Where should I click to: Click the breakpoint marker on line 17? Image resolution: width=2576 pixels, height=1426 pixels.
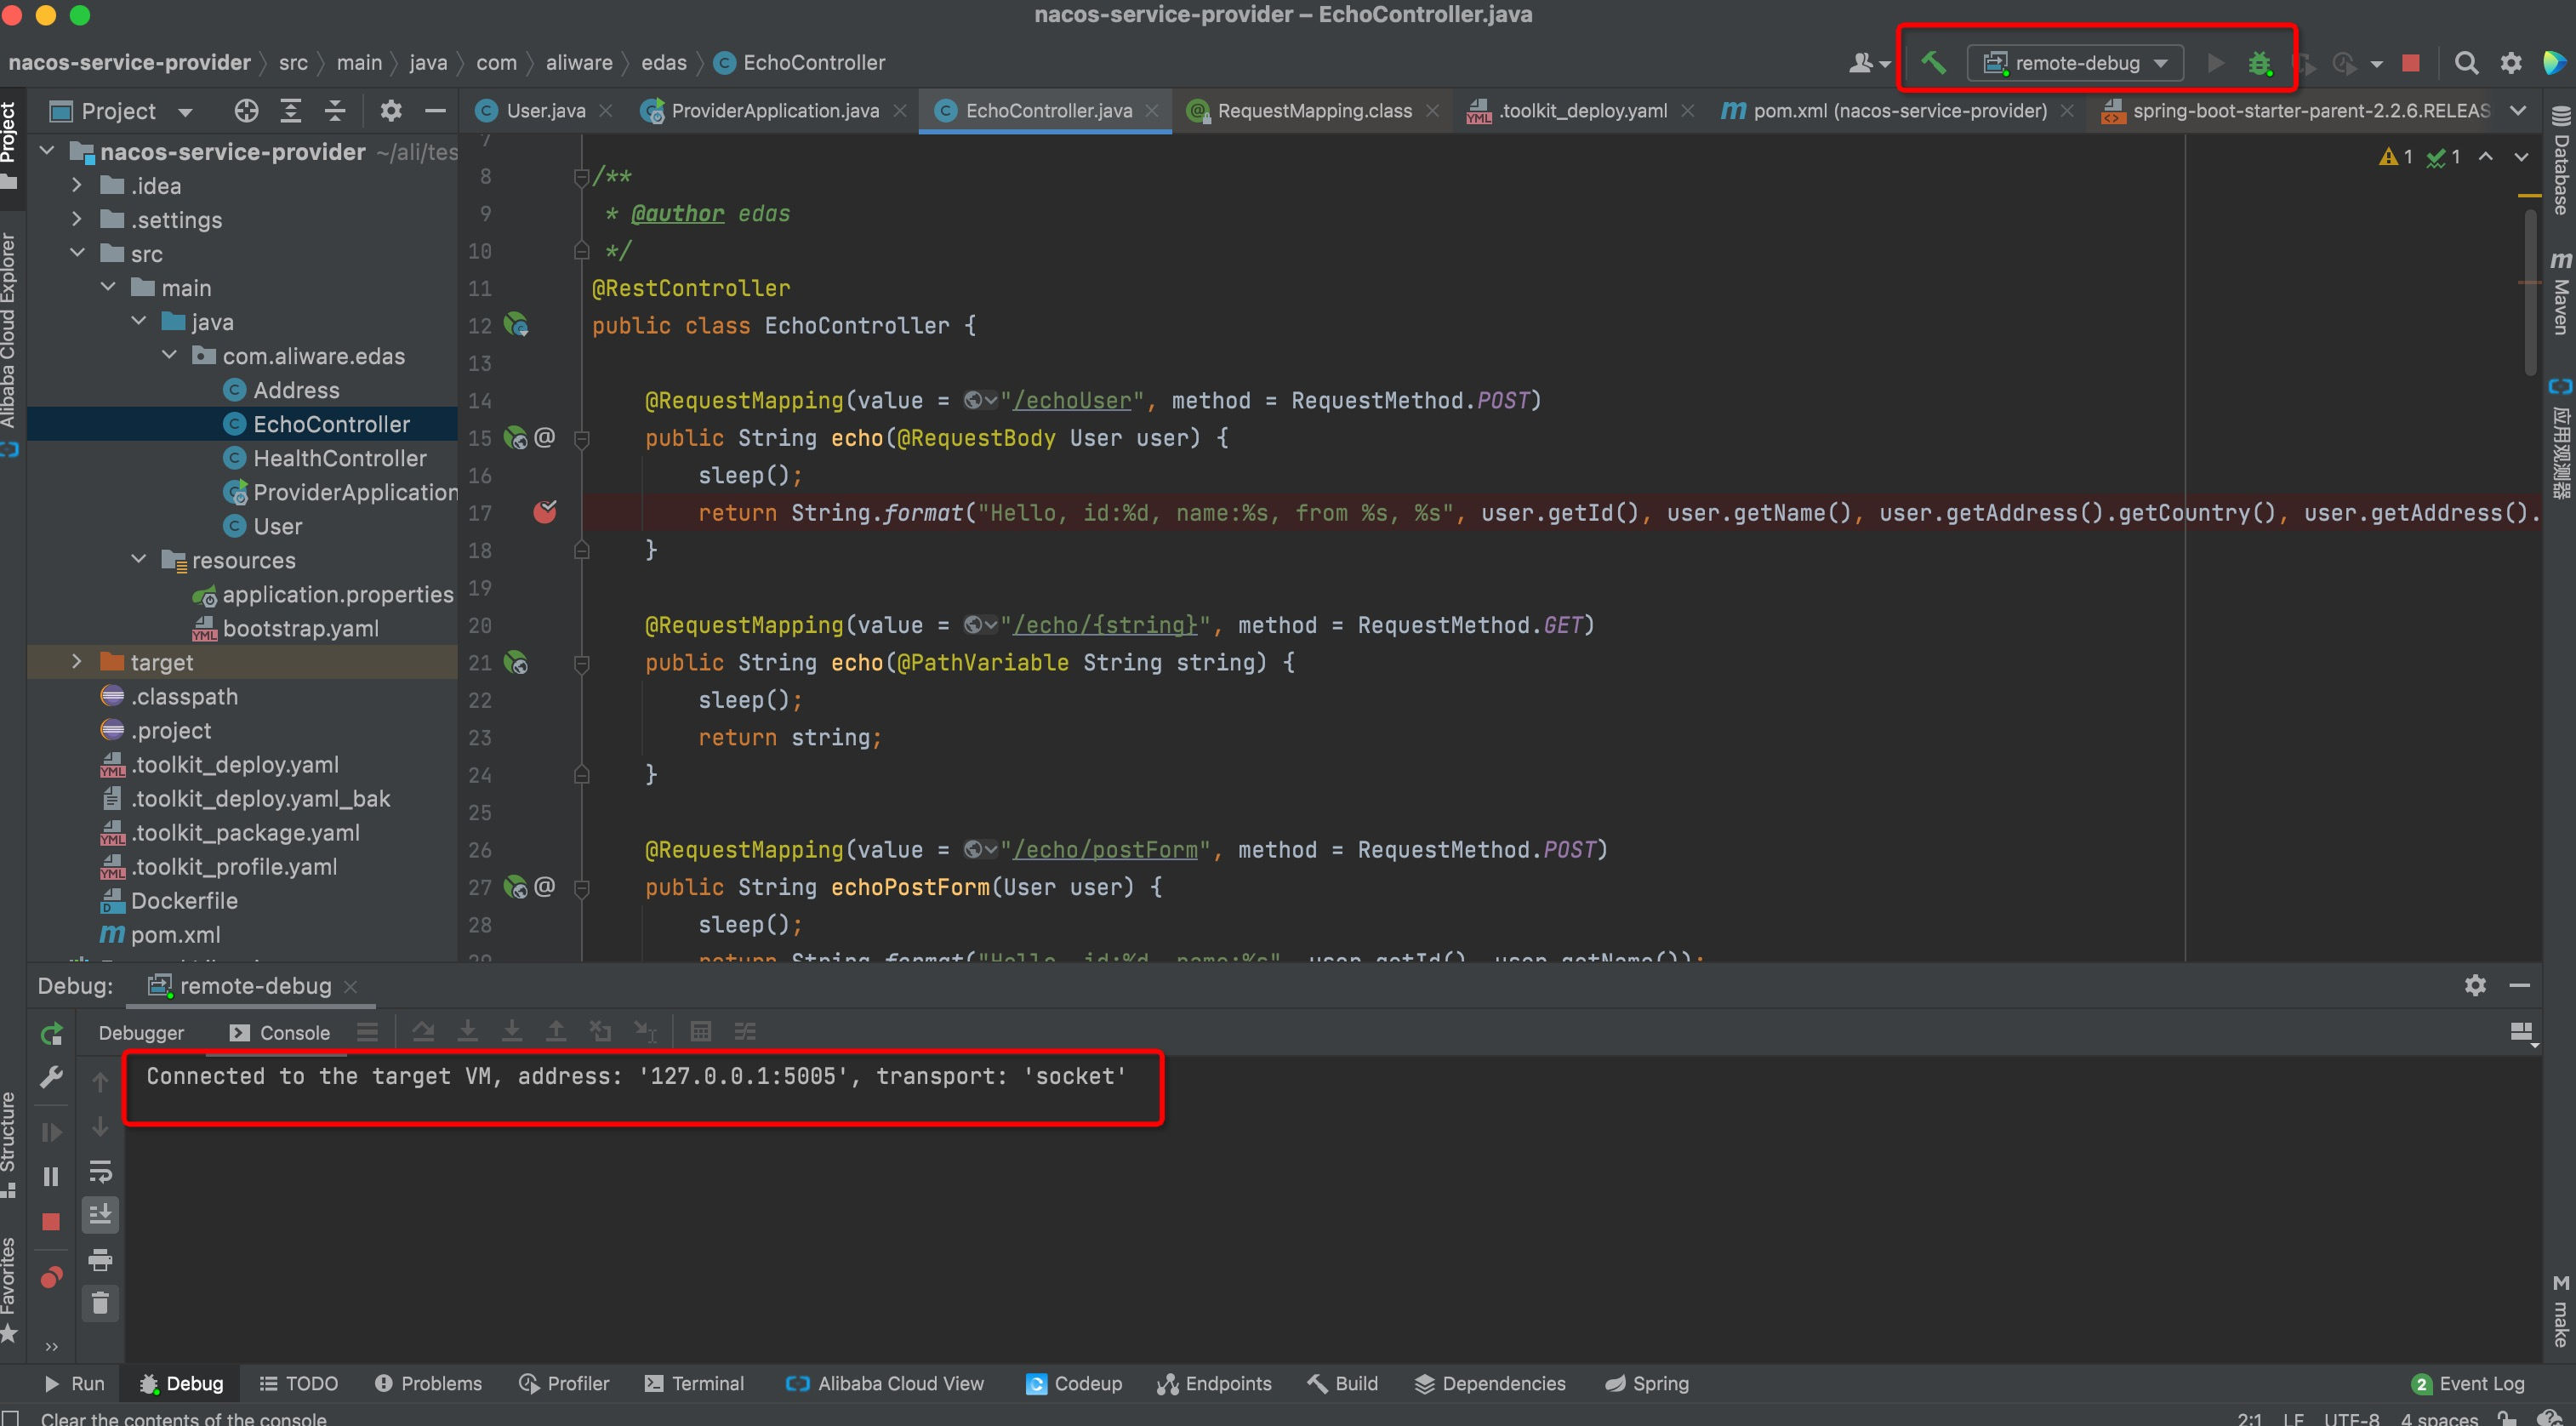[545, 512]
